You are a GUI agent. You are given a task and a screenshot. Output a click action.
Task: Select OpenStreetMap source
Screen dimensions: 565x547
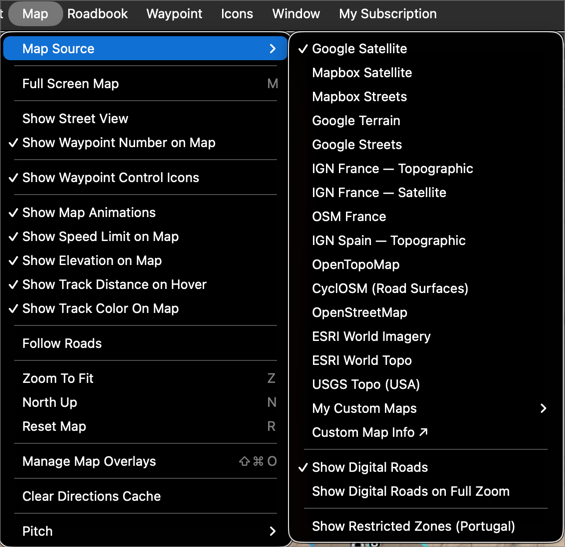[426, 312]
